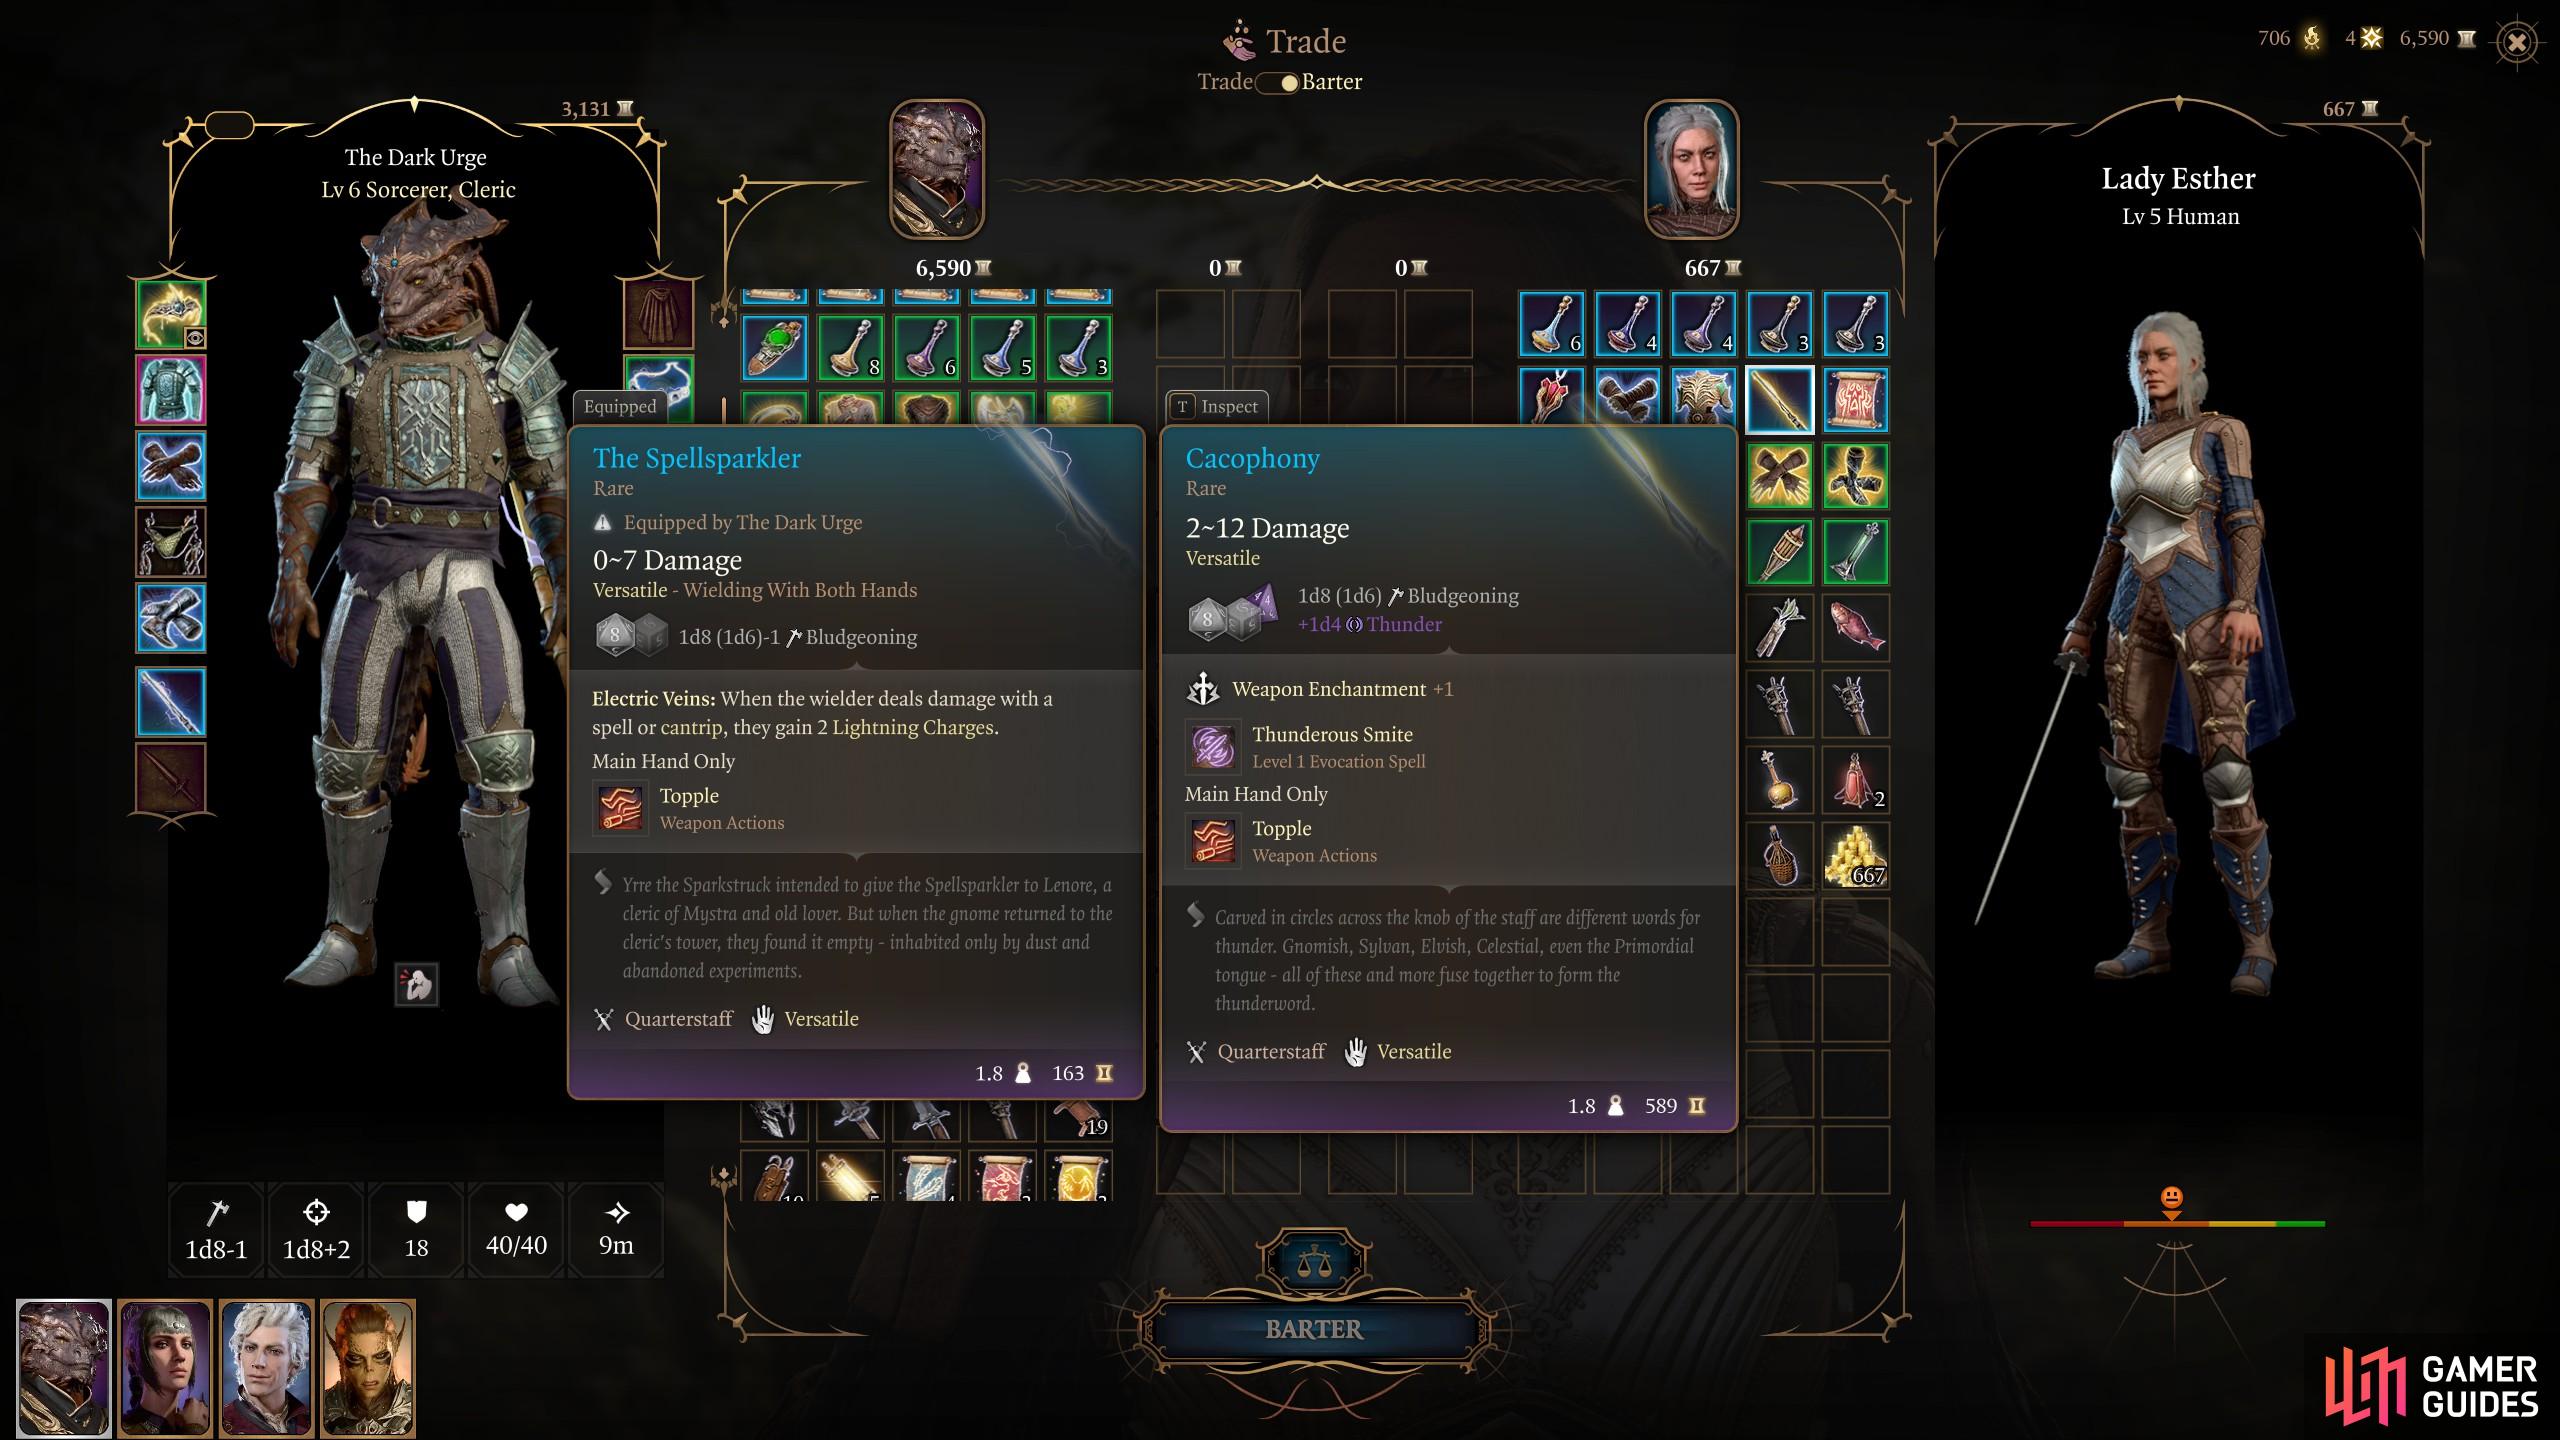Select the fish item in merchant inventory

pyautogui.click(x=1856, y=628)
